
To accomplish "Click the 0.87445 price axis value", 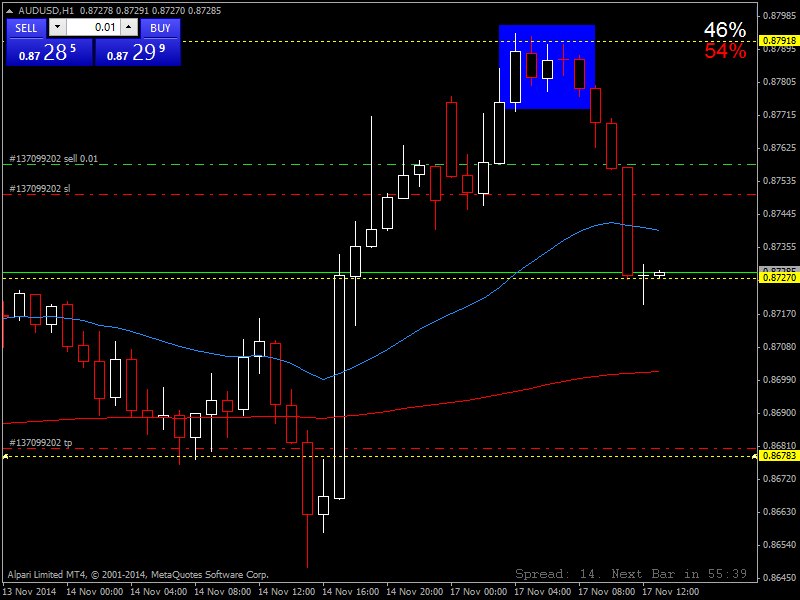I will [779, 214].
